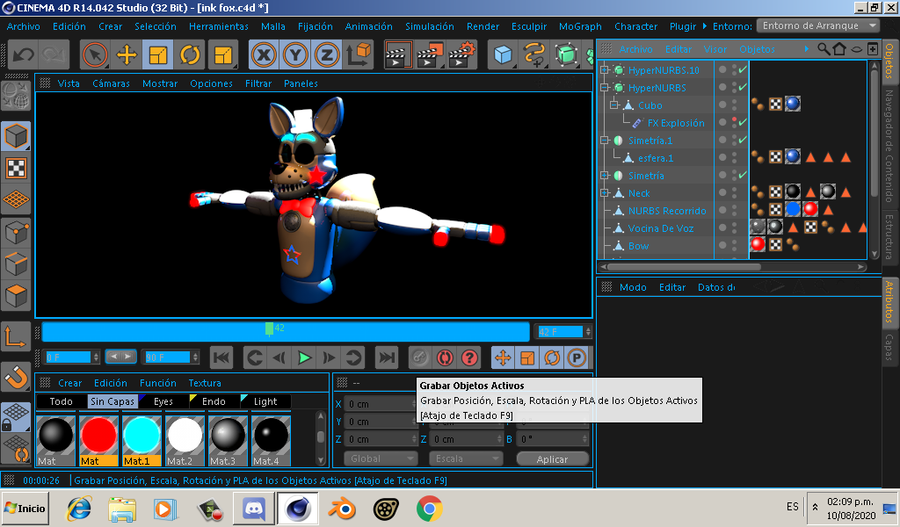Image resolution: width=900 pixels, height=527 pixels.
Task: Click the Aplicar button
Action: click(x=552, y=459)
